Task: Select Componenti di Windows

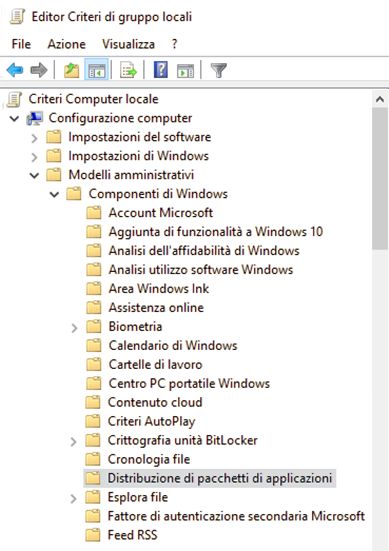Action: (158, 194)
